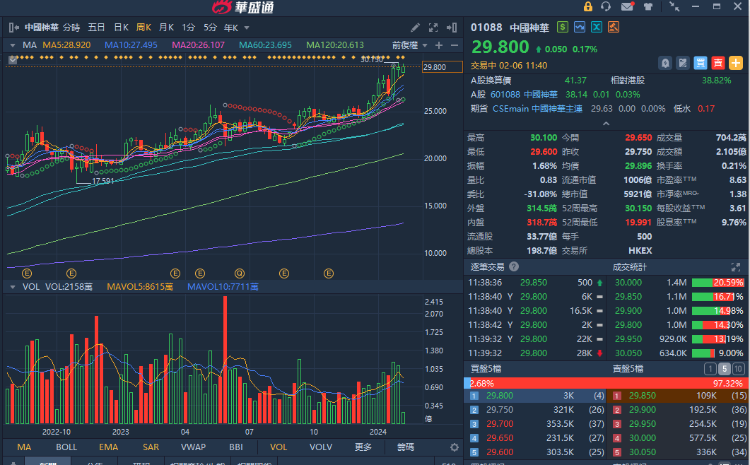Toggle the BOLL indicator
Image resolution: width=750 pixels, height=465 pixels.
[x=66, y=447]
